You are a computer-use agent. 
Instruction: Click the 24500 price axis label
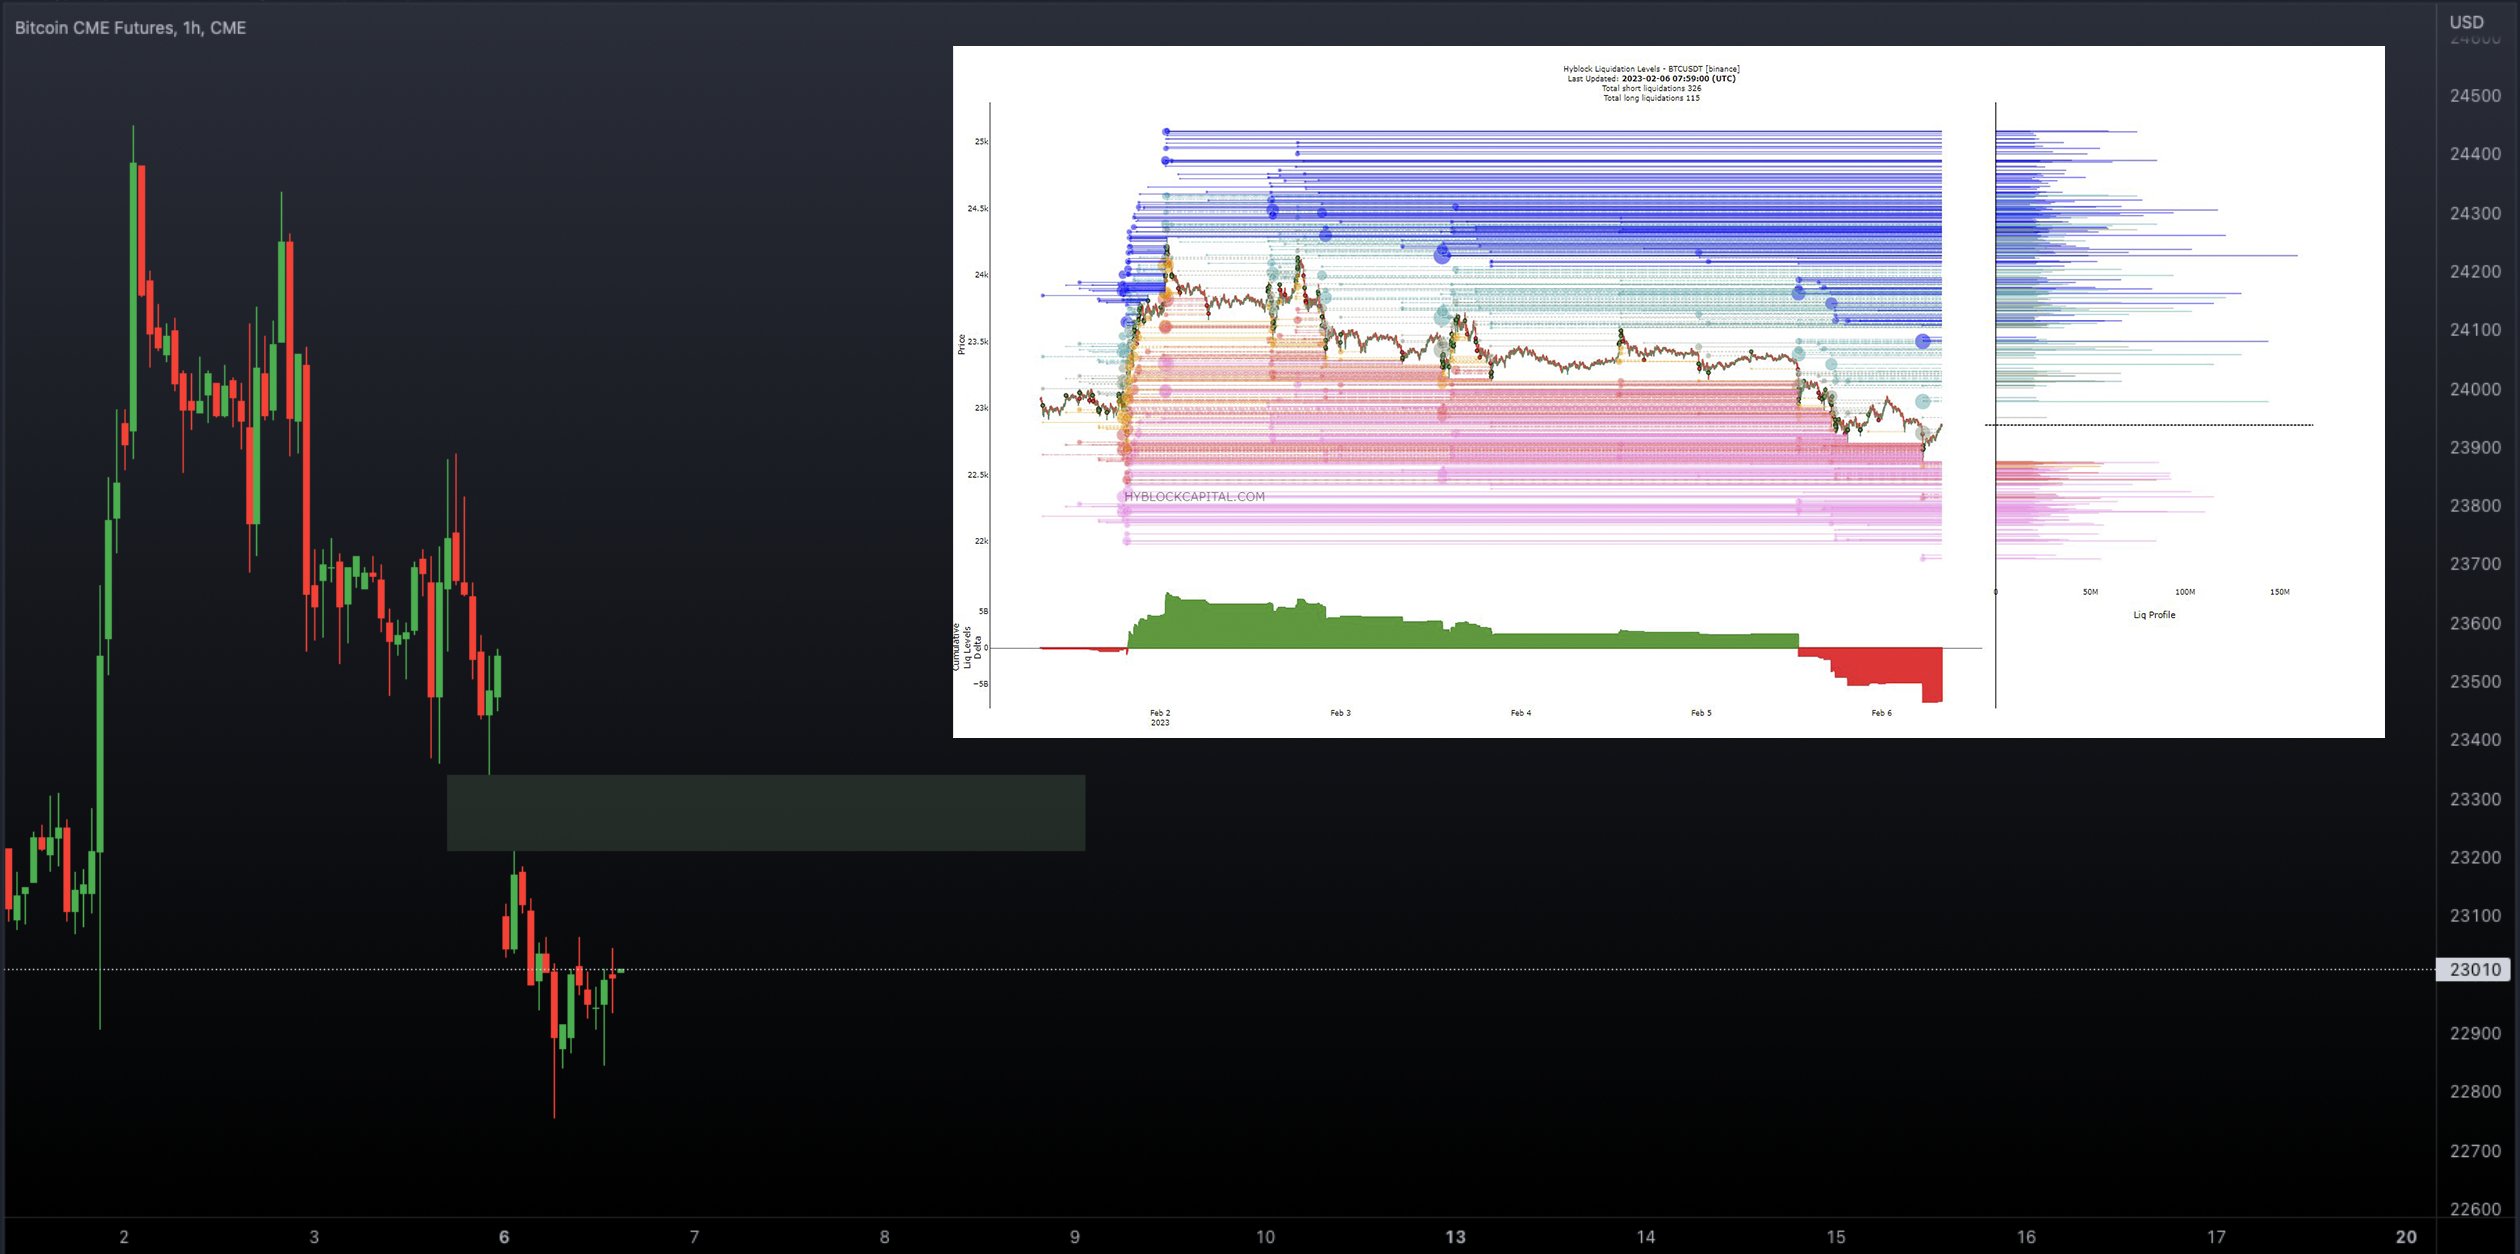pos(2474,96)
